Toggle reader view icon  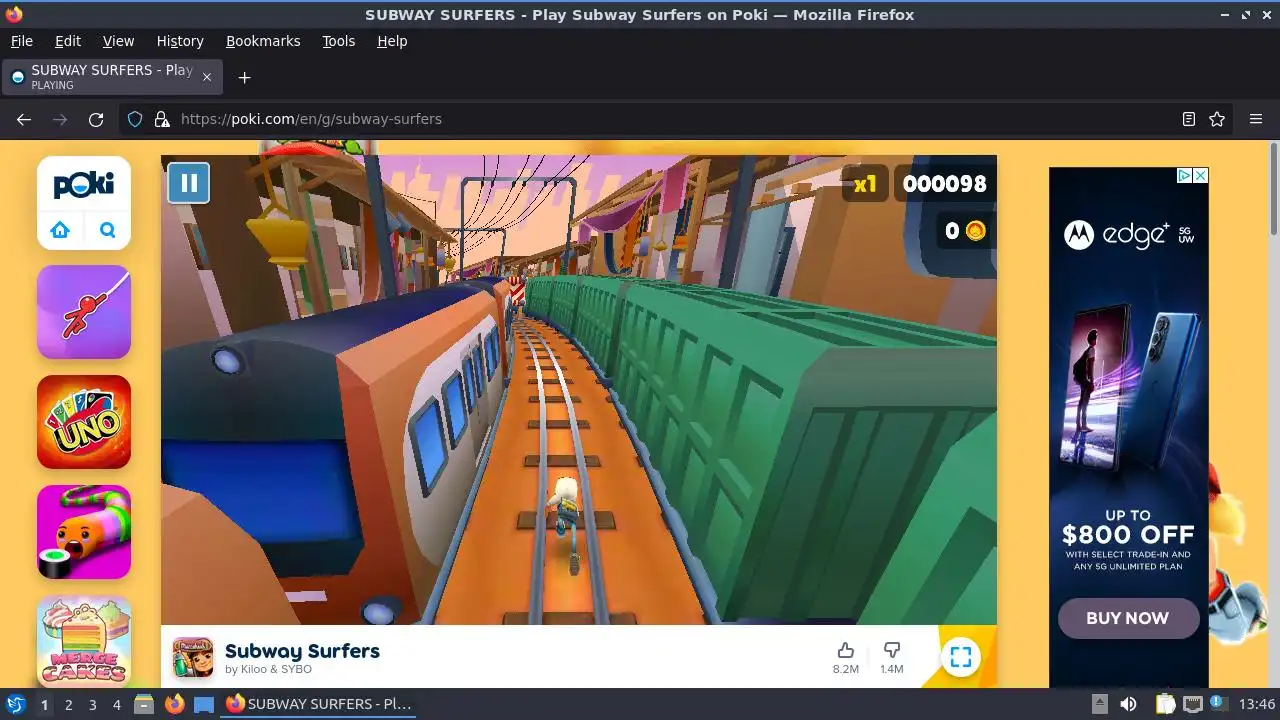(1189, 119)
